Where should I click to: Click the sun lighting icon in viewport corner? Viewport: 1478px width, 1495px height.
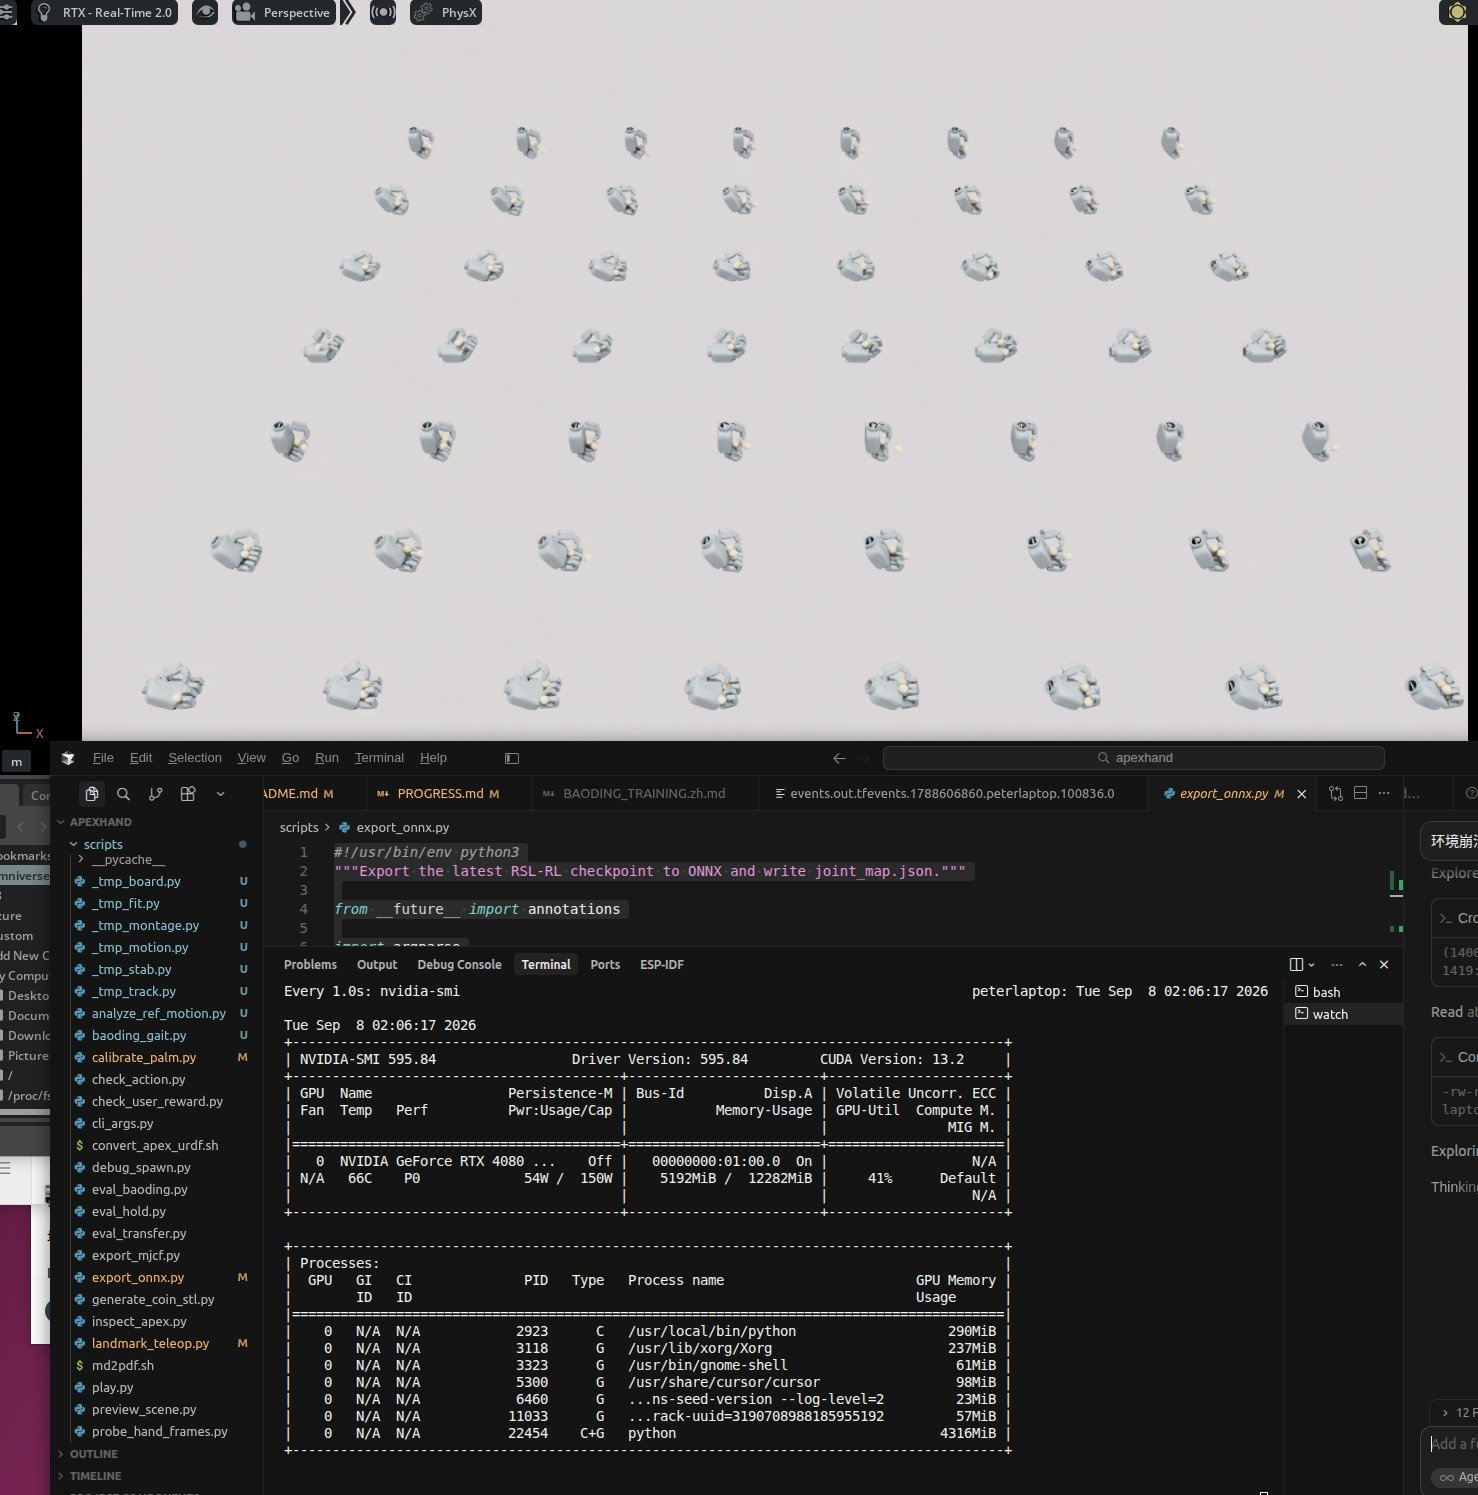(1456, 13)
